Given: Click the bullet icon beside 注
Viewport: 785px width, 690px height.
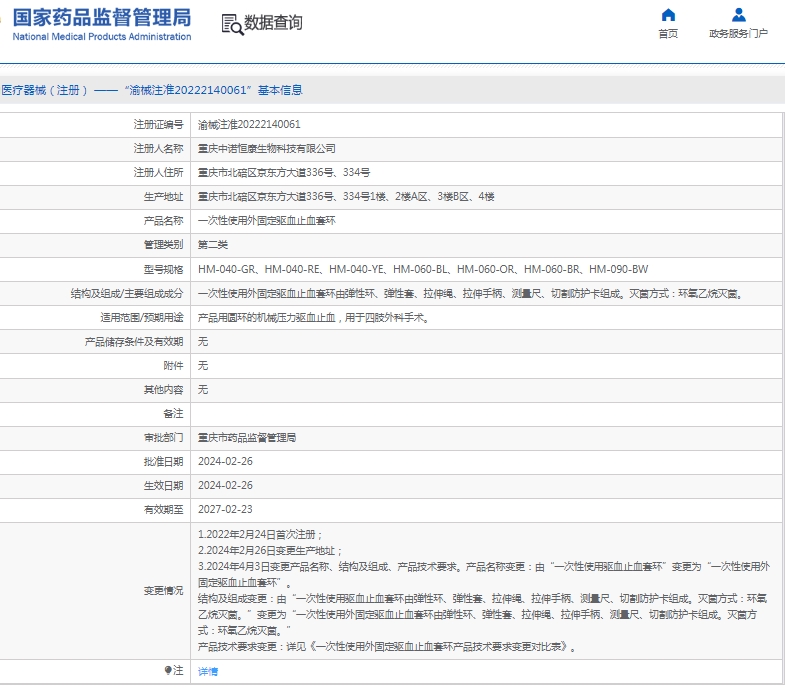Looking at the screenshot, I should (x=168, y=670).
